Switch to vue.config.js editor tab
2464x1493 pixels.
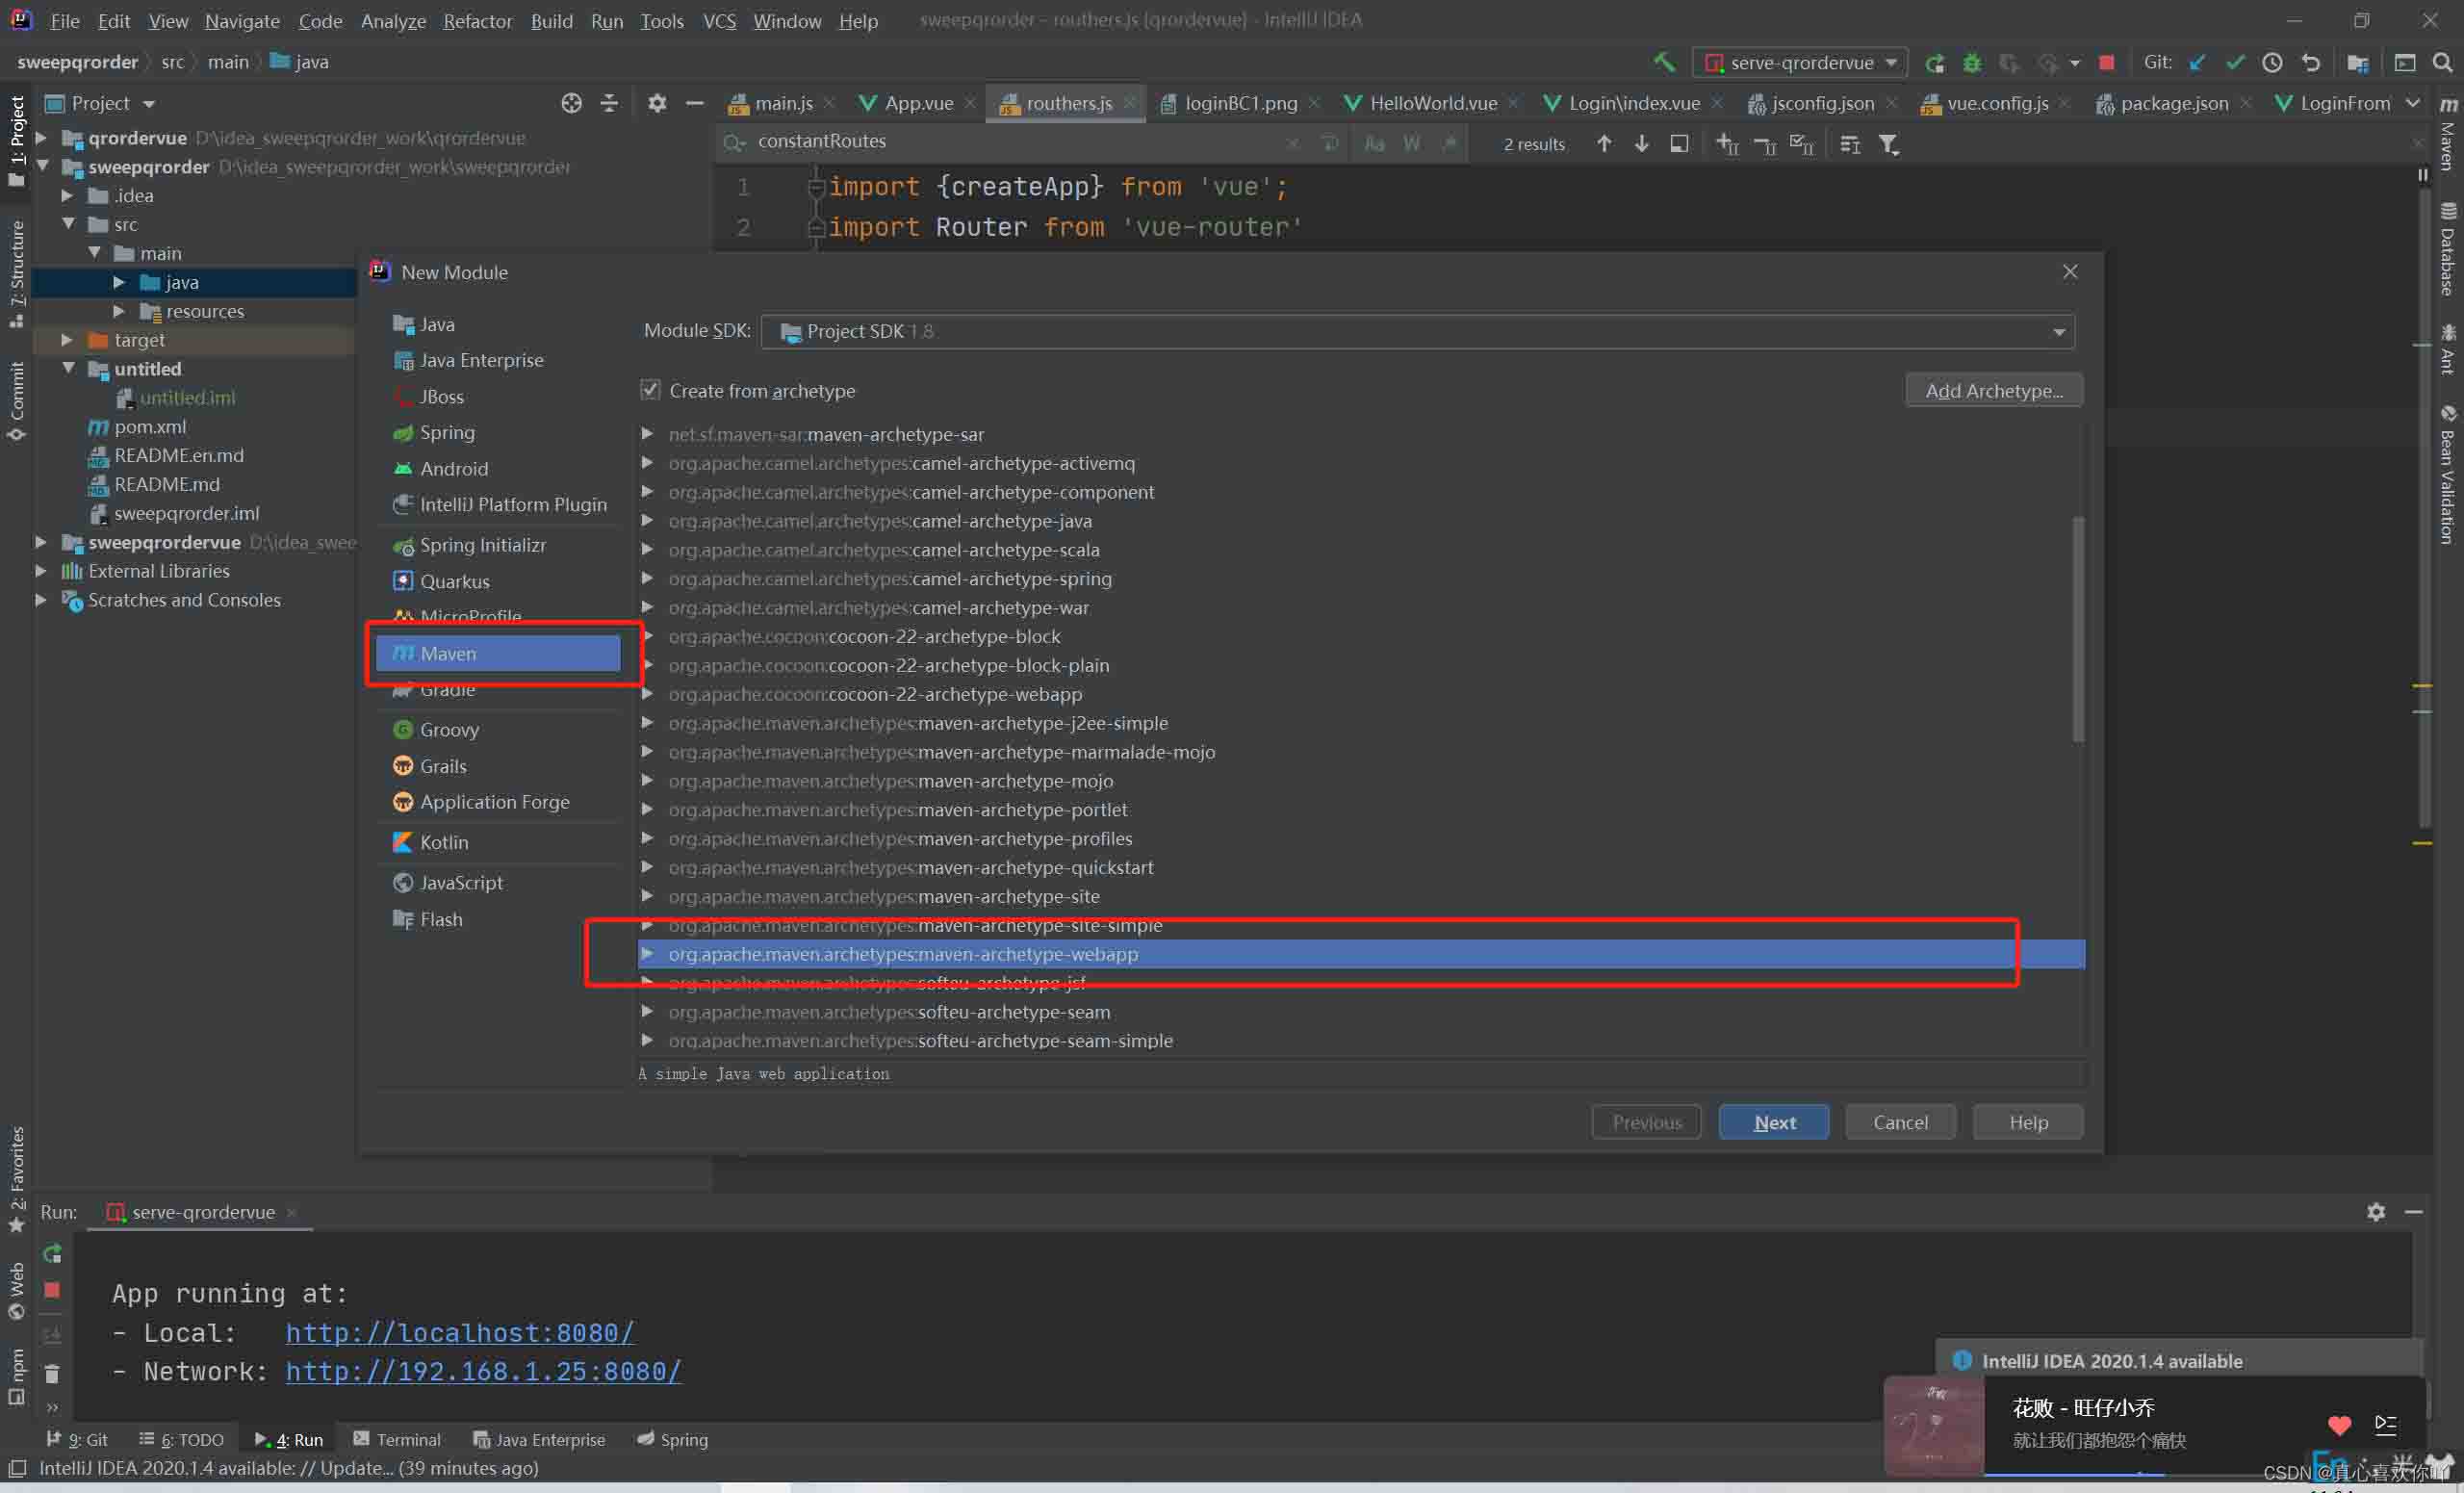tap(1996, 103)
